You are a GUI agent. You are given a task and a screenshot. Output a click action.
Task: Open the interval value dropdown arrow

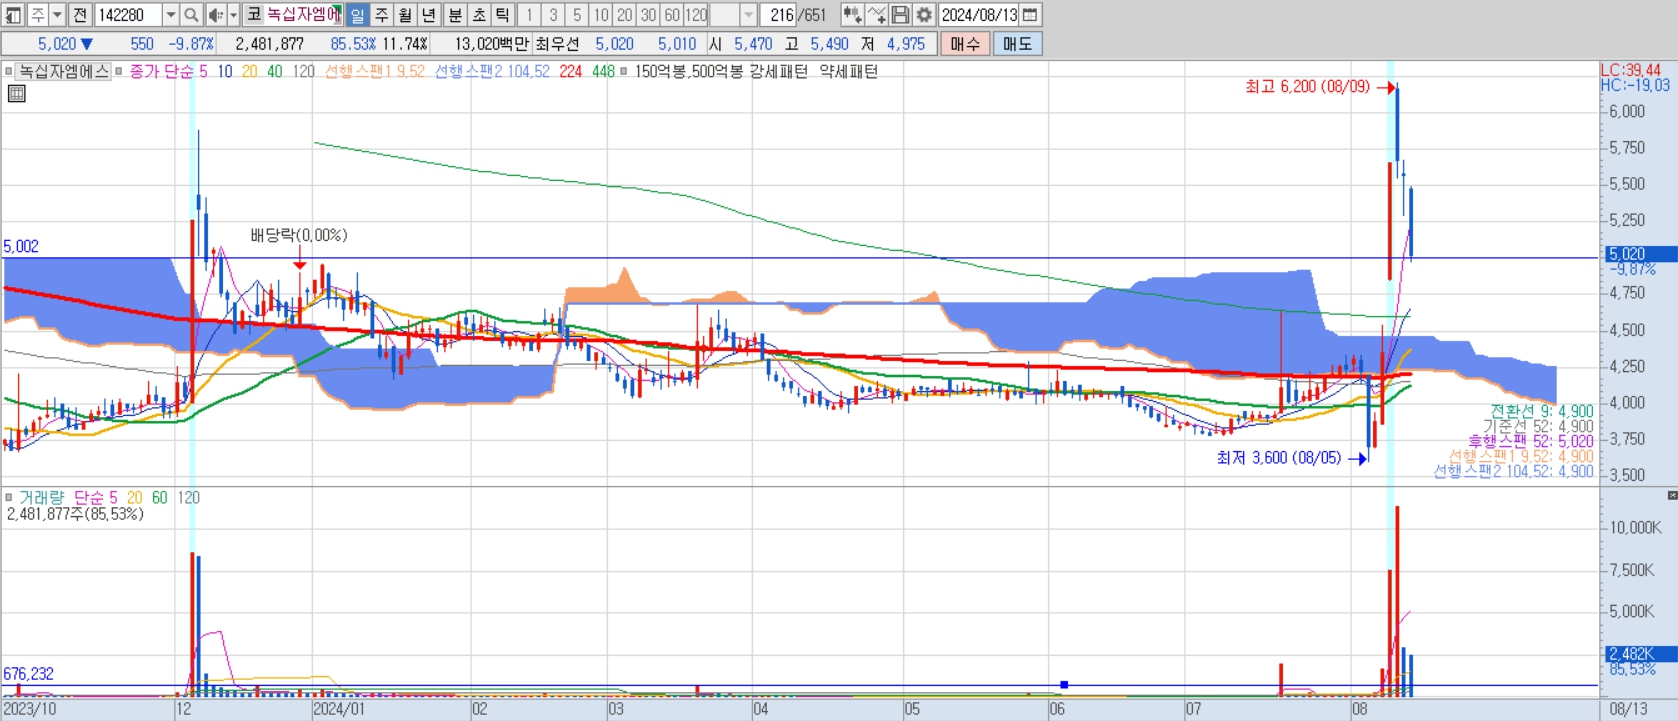tap(748, 15)
